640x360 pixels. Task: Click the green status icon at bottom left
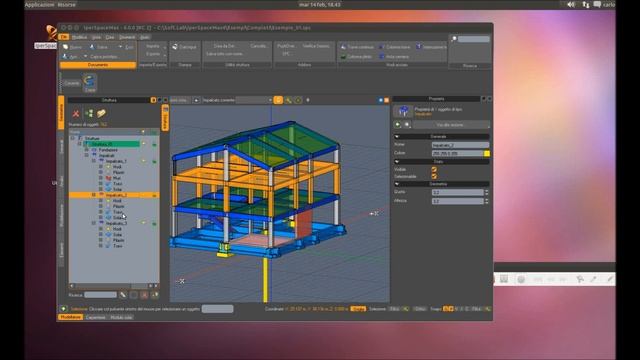[x=64, y=309]
